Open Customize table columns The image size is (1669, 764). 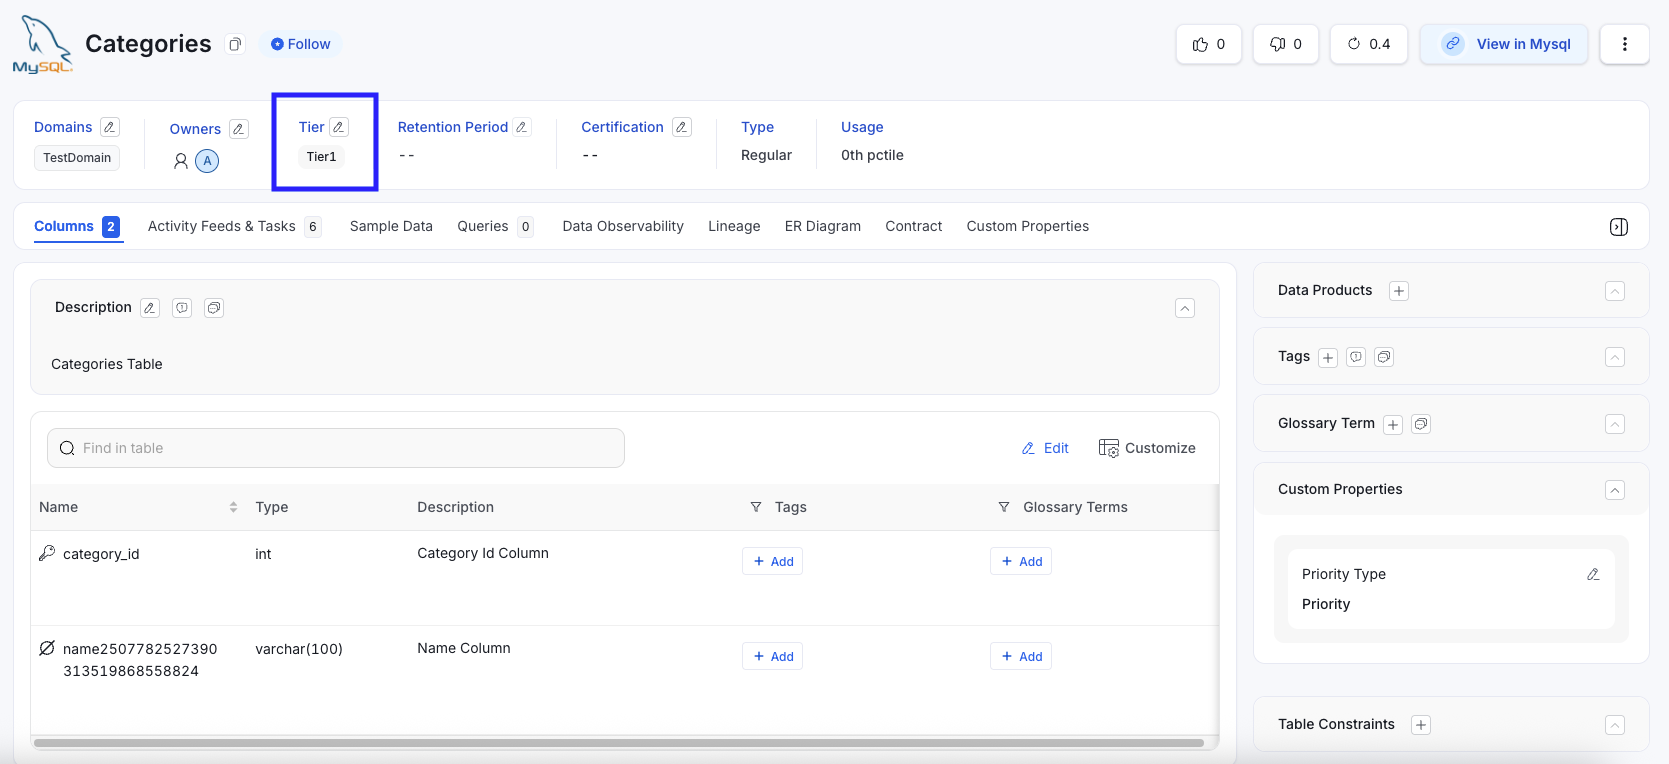pos(1147,448)
